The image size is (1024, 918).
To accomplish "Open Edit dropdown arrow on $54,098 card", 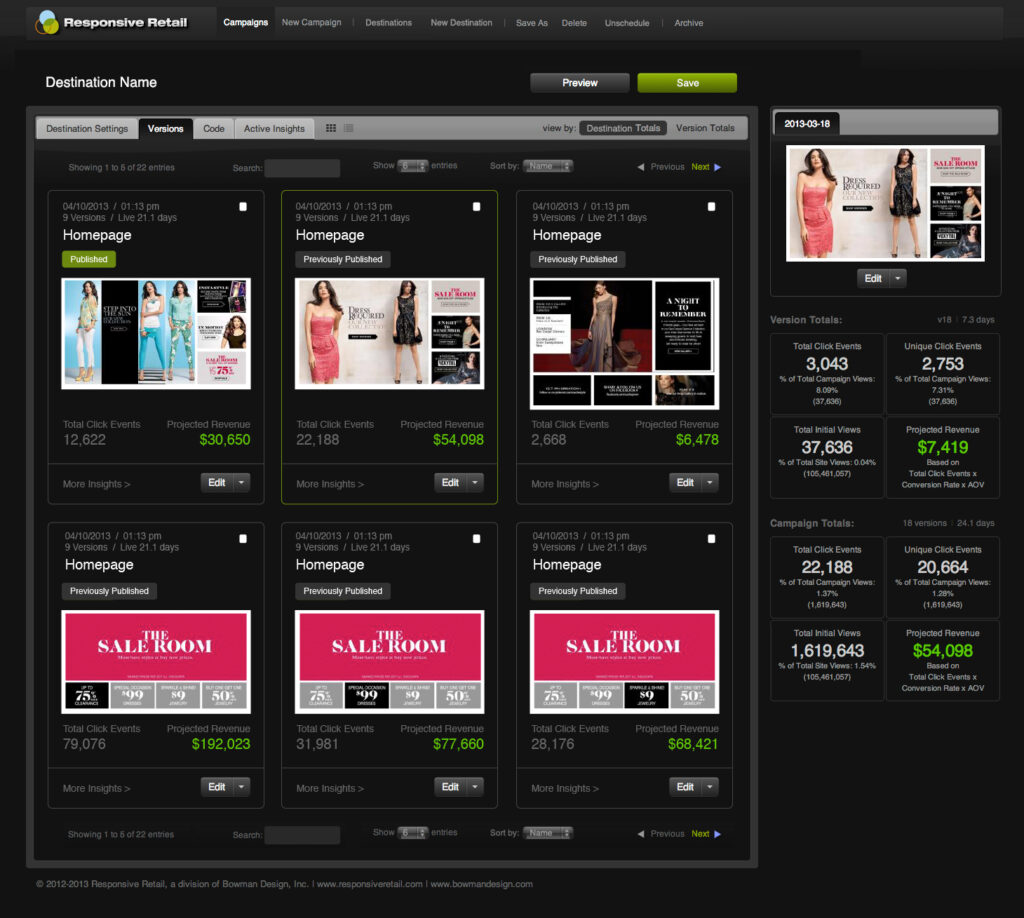I will pyautogui.click(x=475, y=483).
